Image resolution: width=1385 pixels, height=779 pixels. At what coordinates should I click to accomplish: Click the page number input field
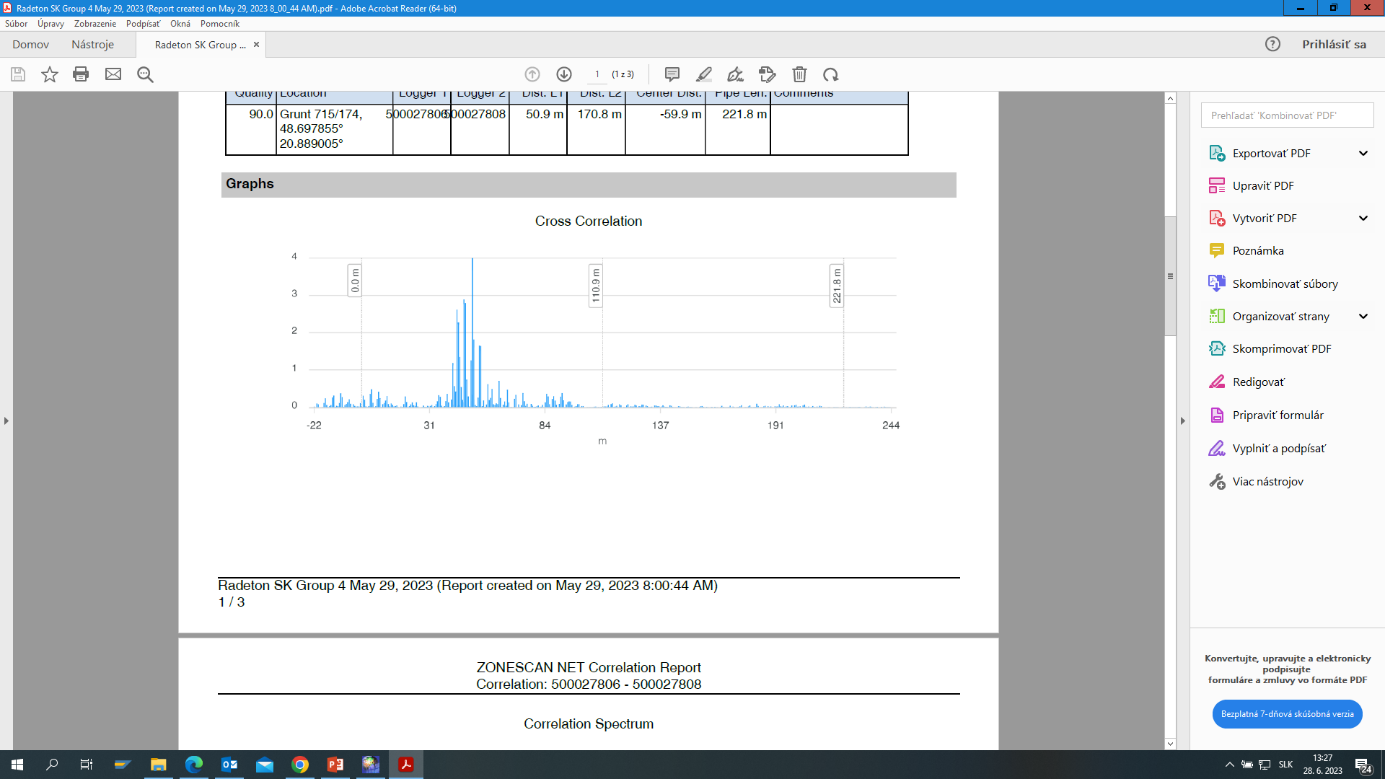tap(597, 74)
